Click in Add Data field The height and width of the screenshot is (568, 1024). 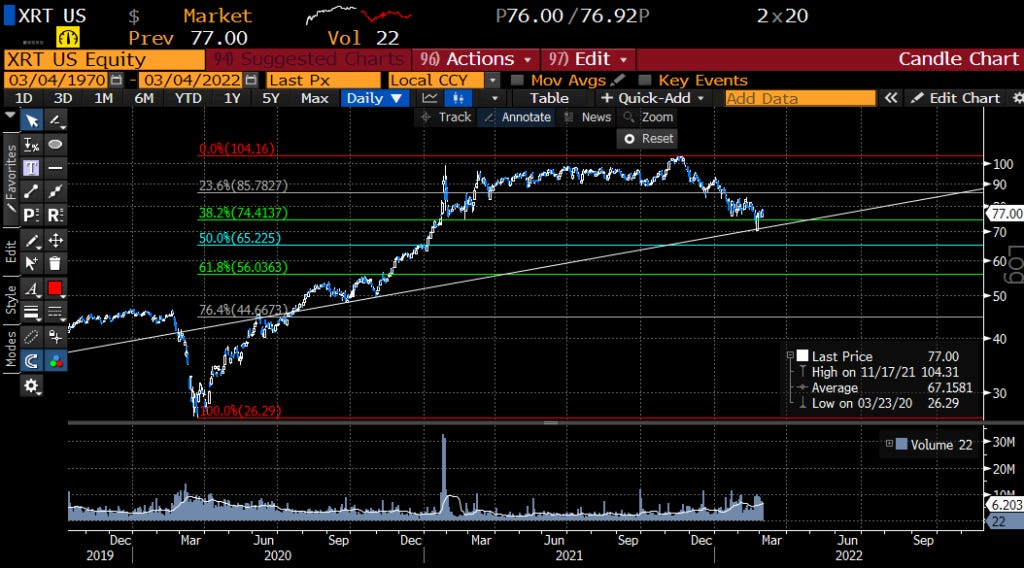[x=801, y=98]
